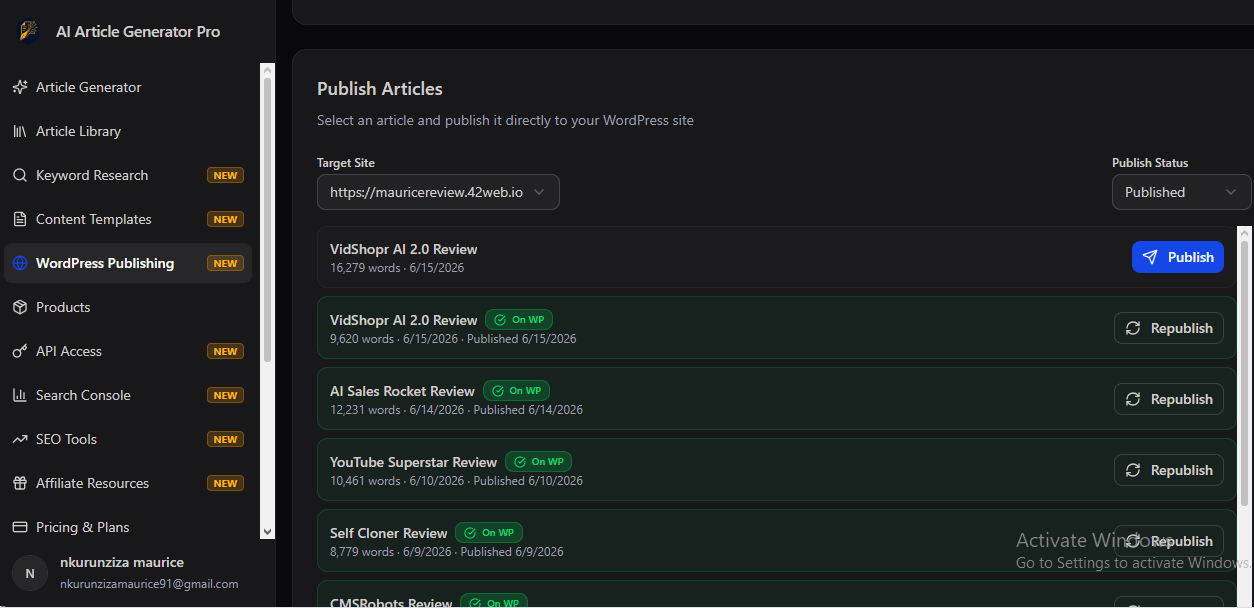
Task: Republish the AI Sales Rocket Review
Action: 1168,399
